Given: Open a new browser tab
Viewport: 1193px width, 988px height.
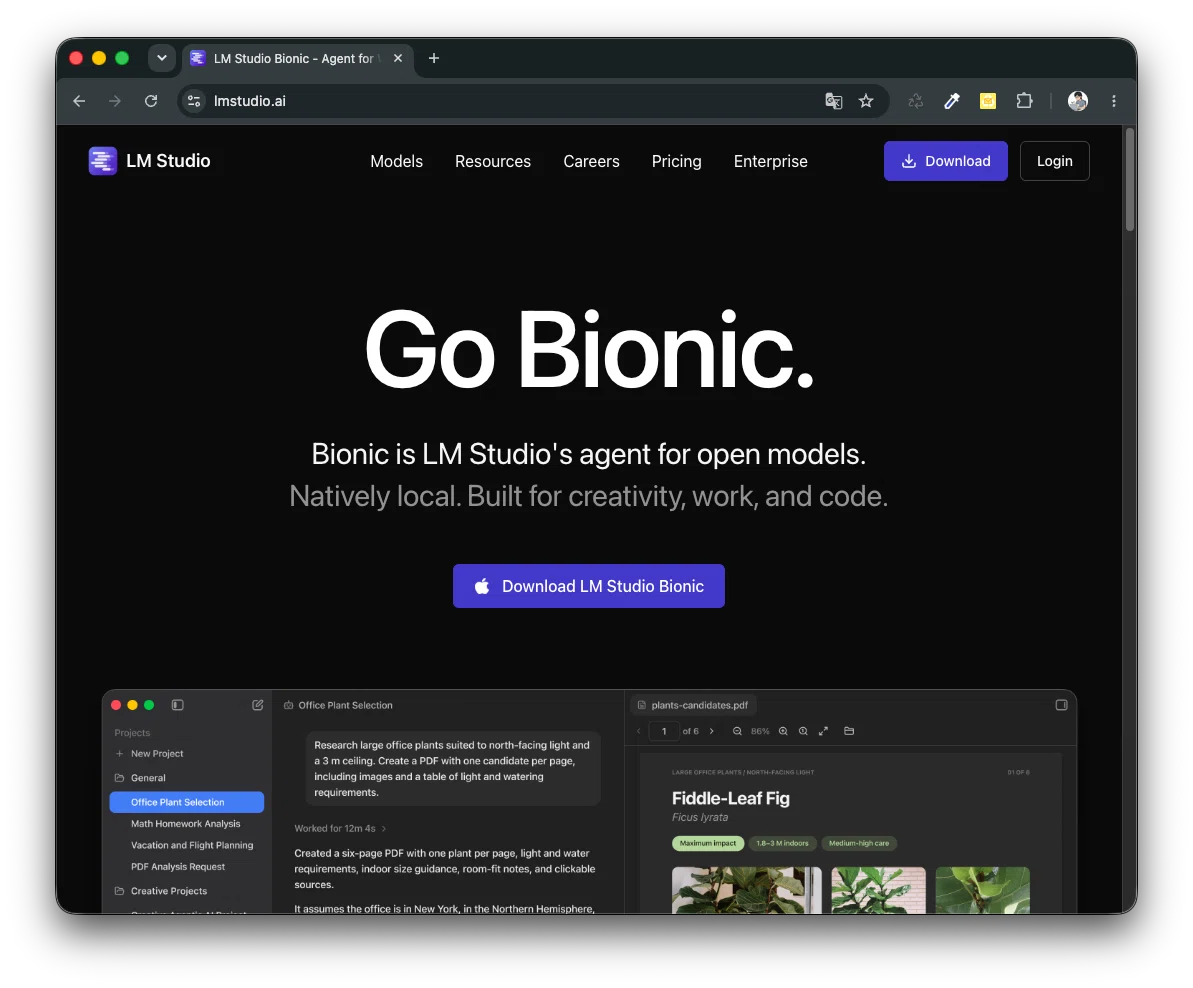Looking at the screenshot, I should point(434,59).
